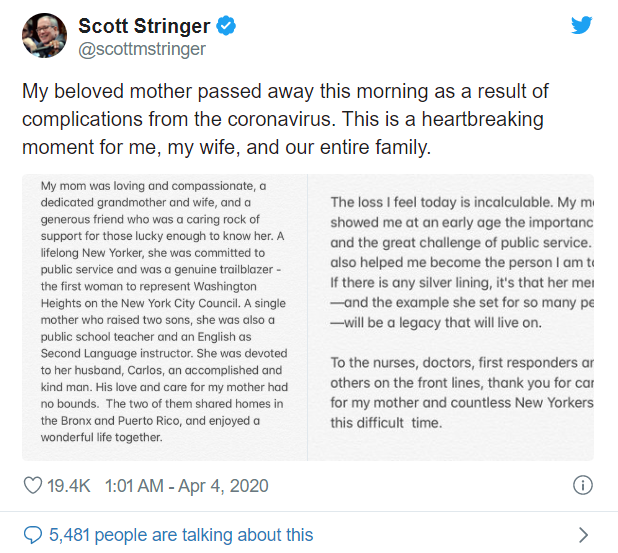Click the 19.4K likes count
618x553 pixels.
point(70,486)
